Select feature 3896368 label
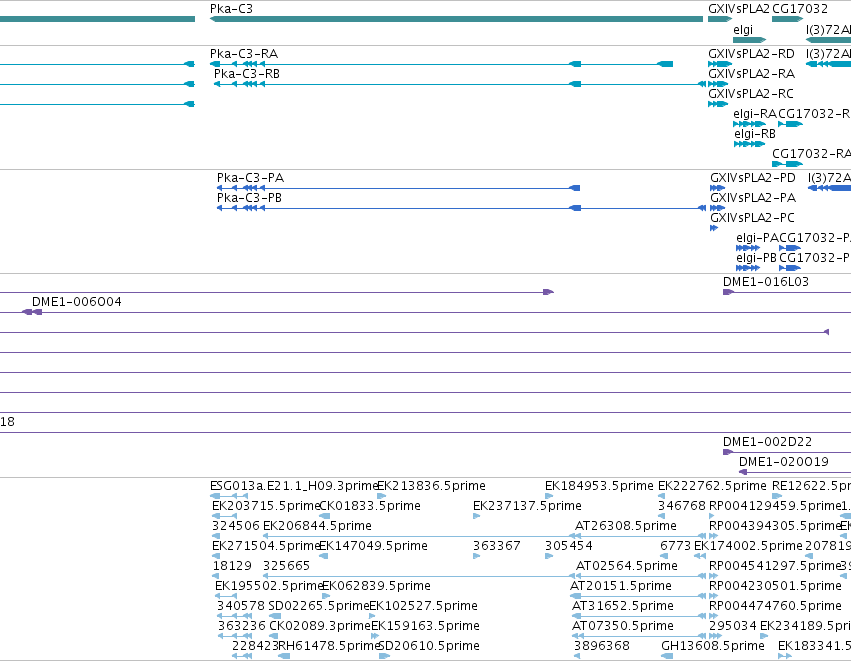The width and height of the screenshot is (851, 661). (602, 647)
